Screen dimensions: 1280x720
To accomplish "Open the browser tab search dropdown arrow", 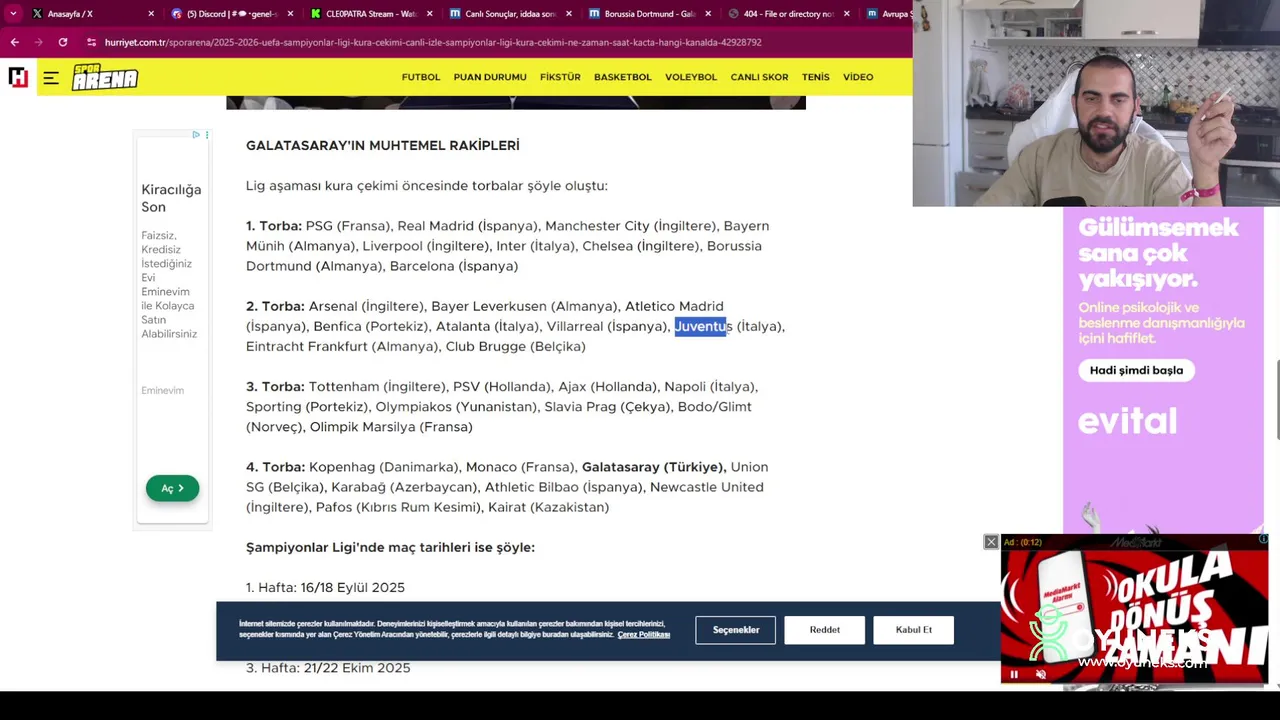I will coord(12,14).
